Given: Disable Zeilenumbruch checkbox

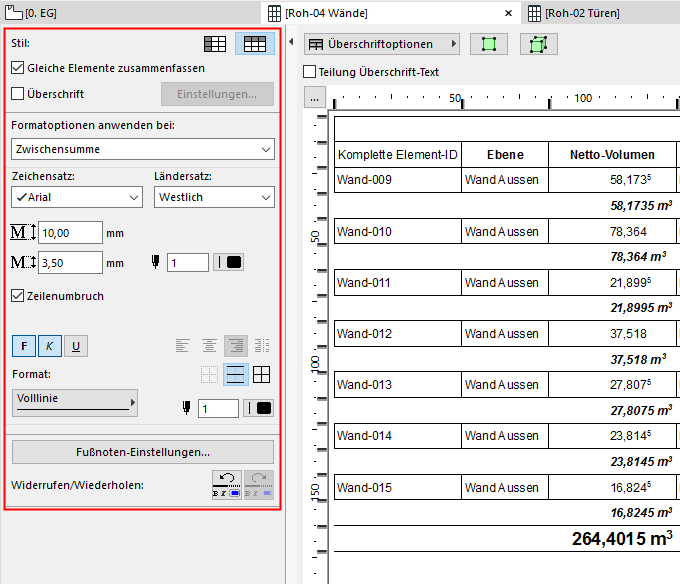Looking at the screenshot, I should [17, 296].
